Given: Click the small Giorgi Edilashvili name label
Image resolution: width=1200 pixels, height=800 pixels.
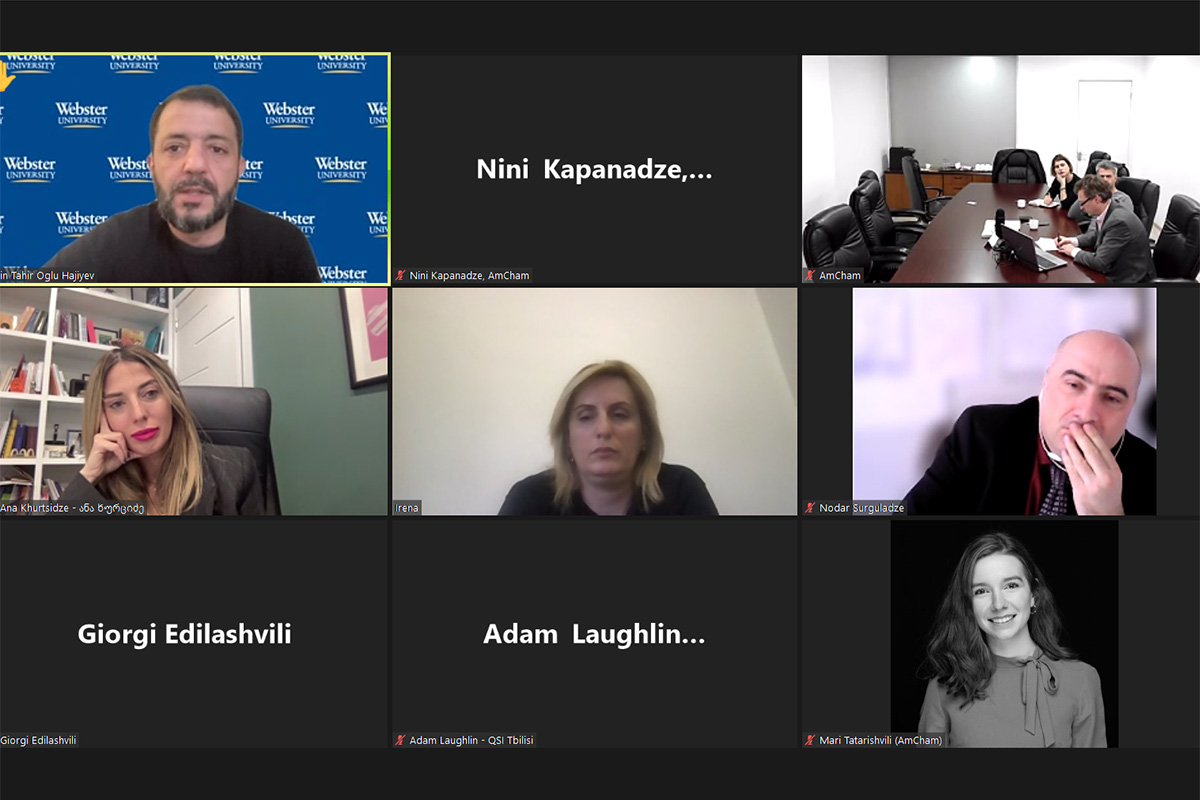Looking at the screenshot, I should [39, 740].
